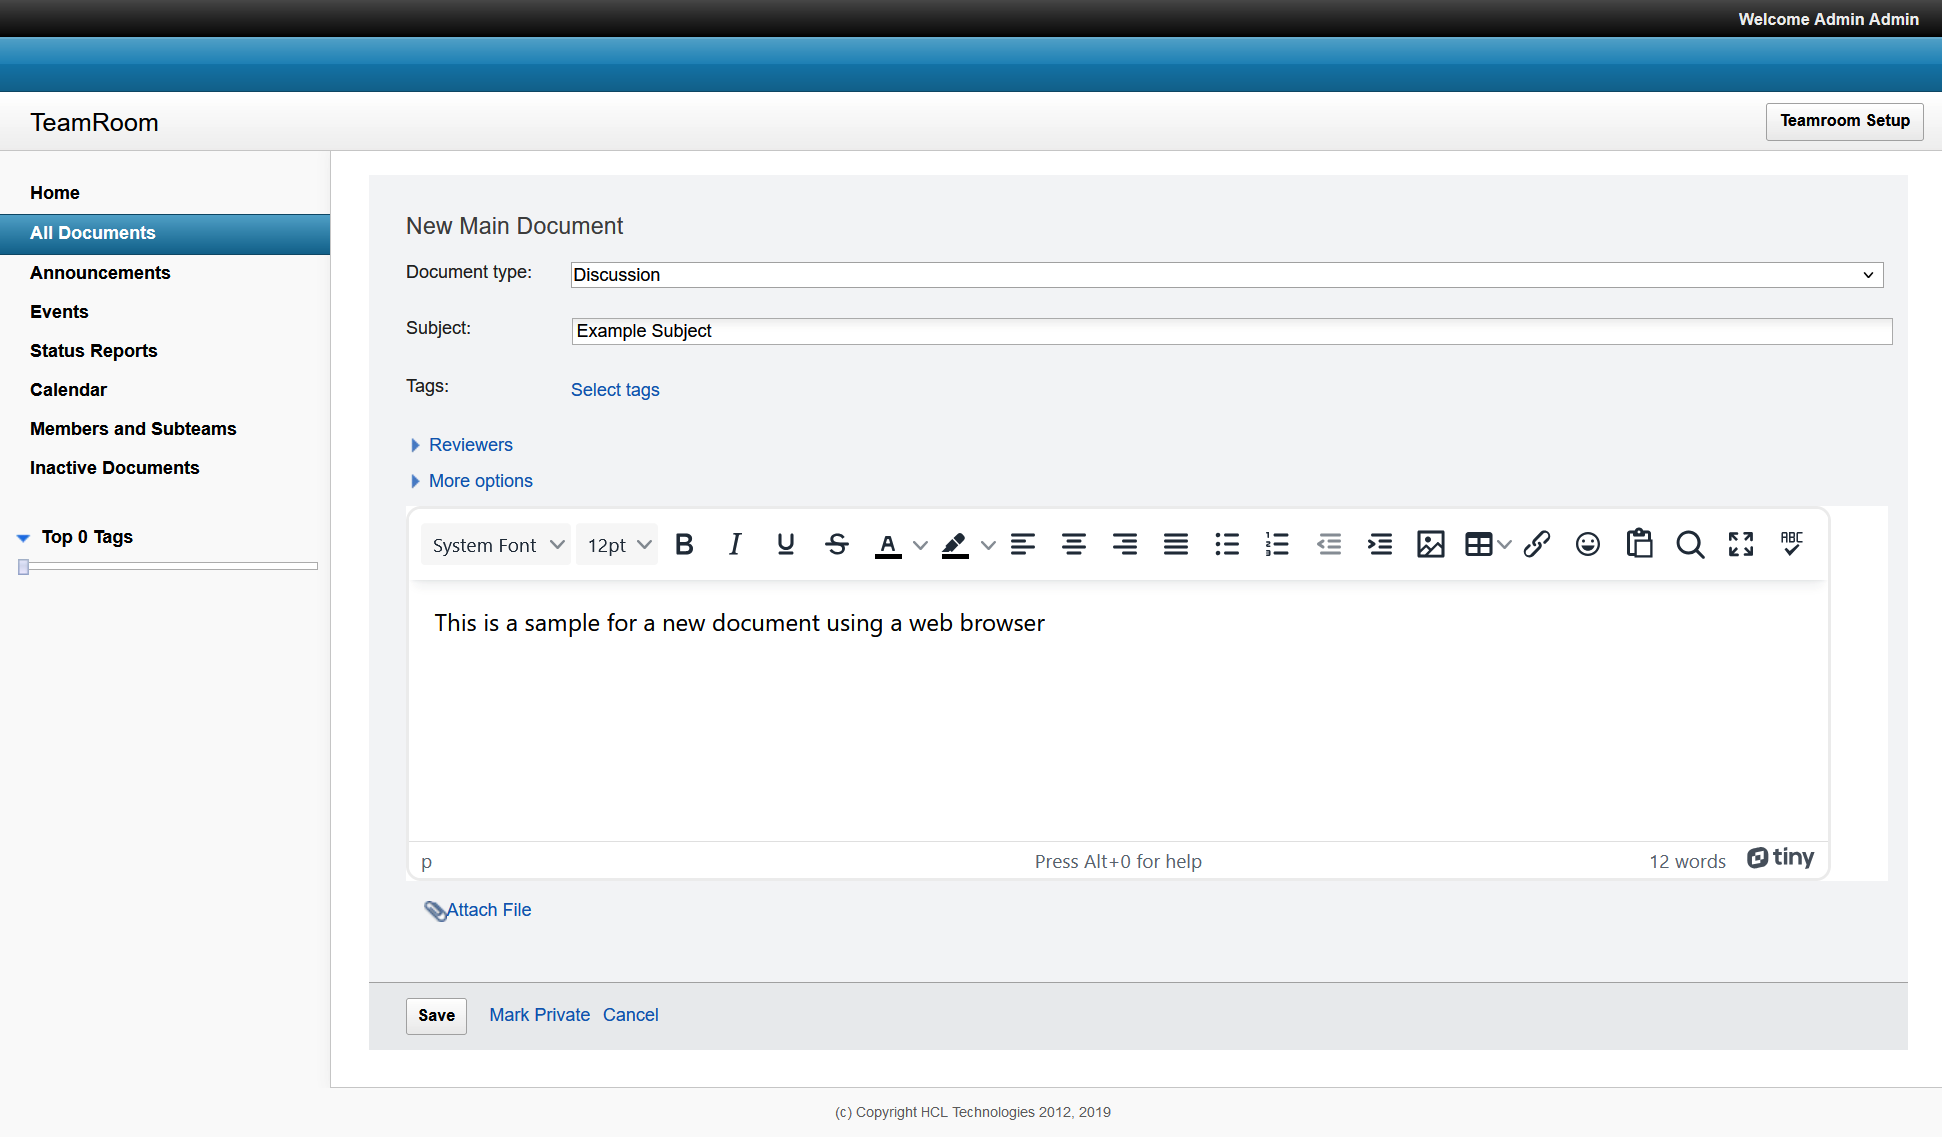
Task: Select the Document type dropdown
Action: pyautogui.click(x=1223, y=275)
